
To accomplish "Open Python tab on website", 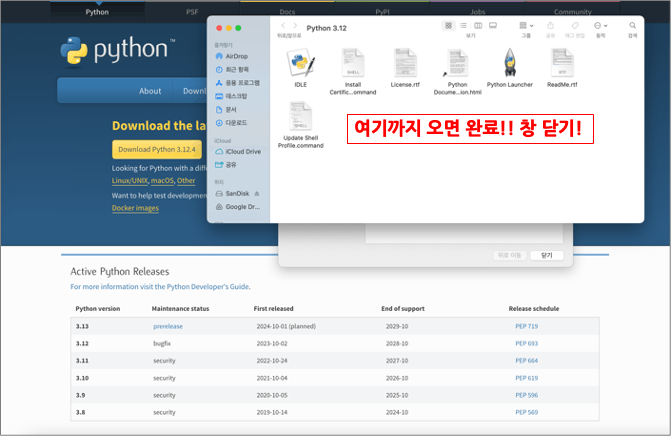I will (x=97, y=12).
